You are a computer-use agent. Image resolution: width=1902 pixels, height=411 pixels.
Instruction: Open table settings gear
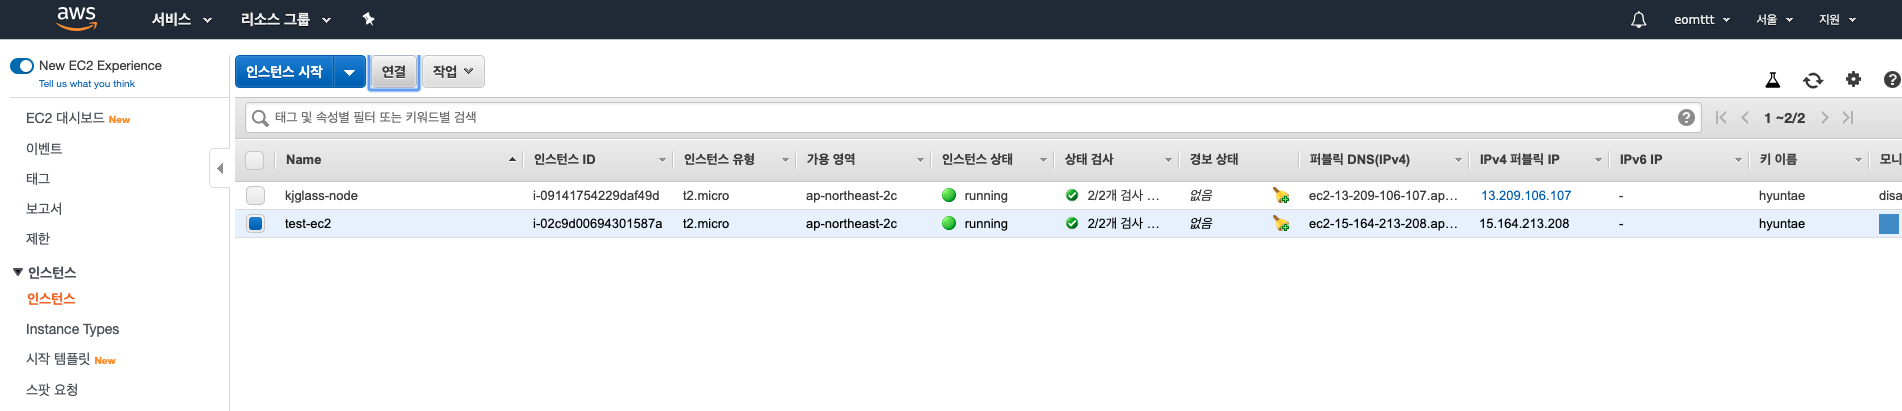tap(1853, 79)
